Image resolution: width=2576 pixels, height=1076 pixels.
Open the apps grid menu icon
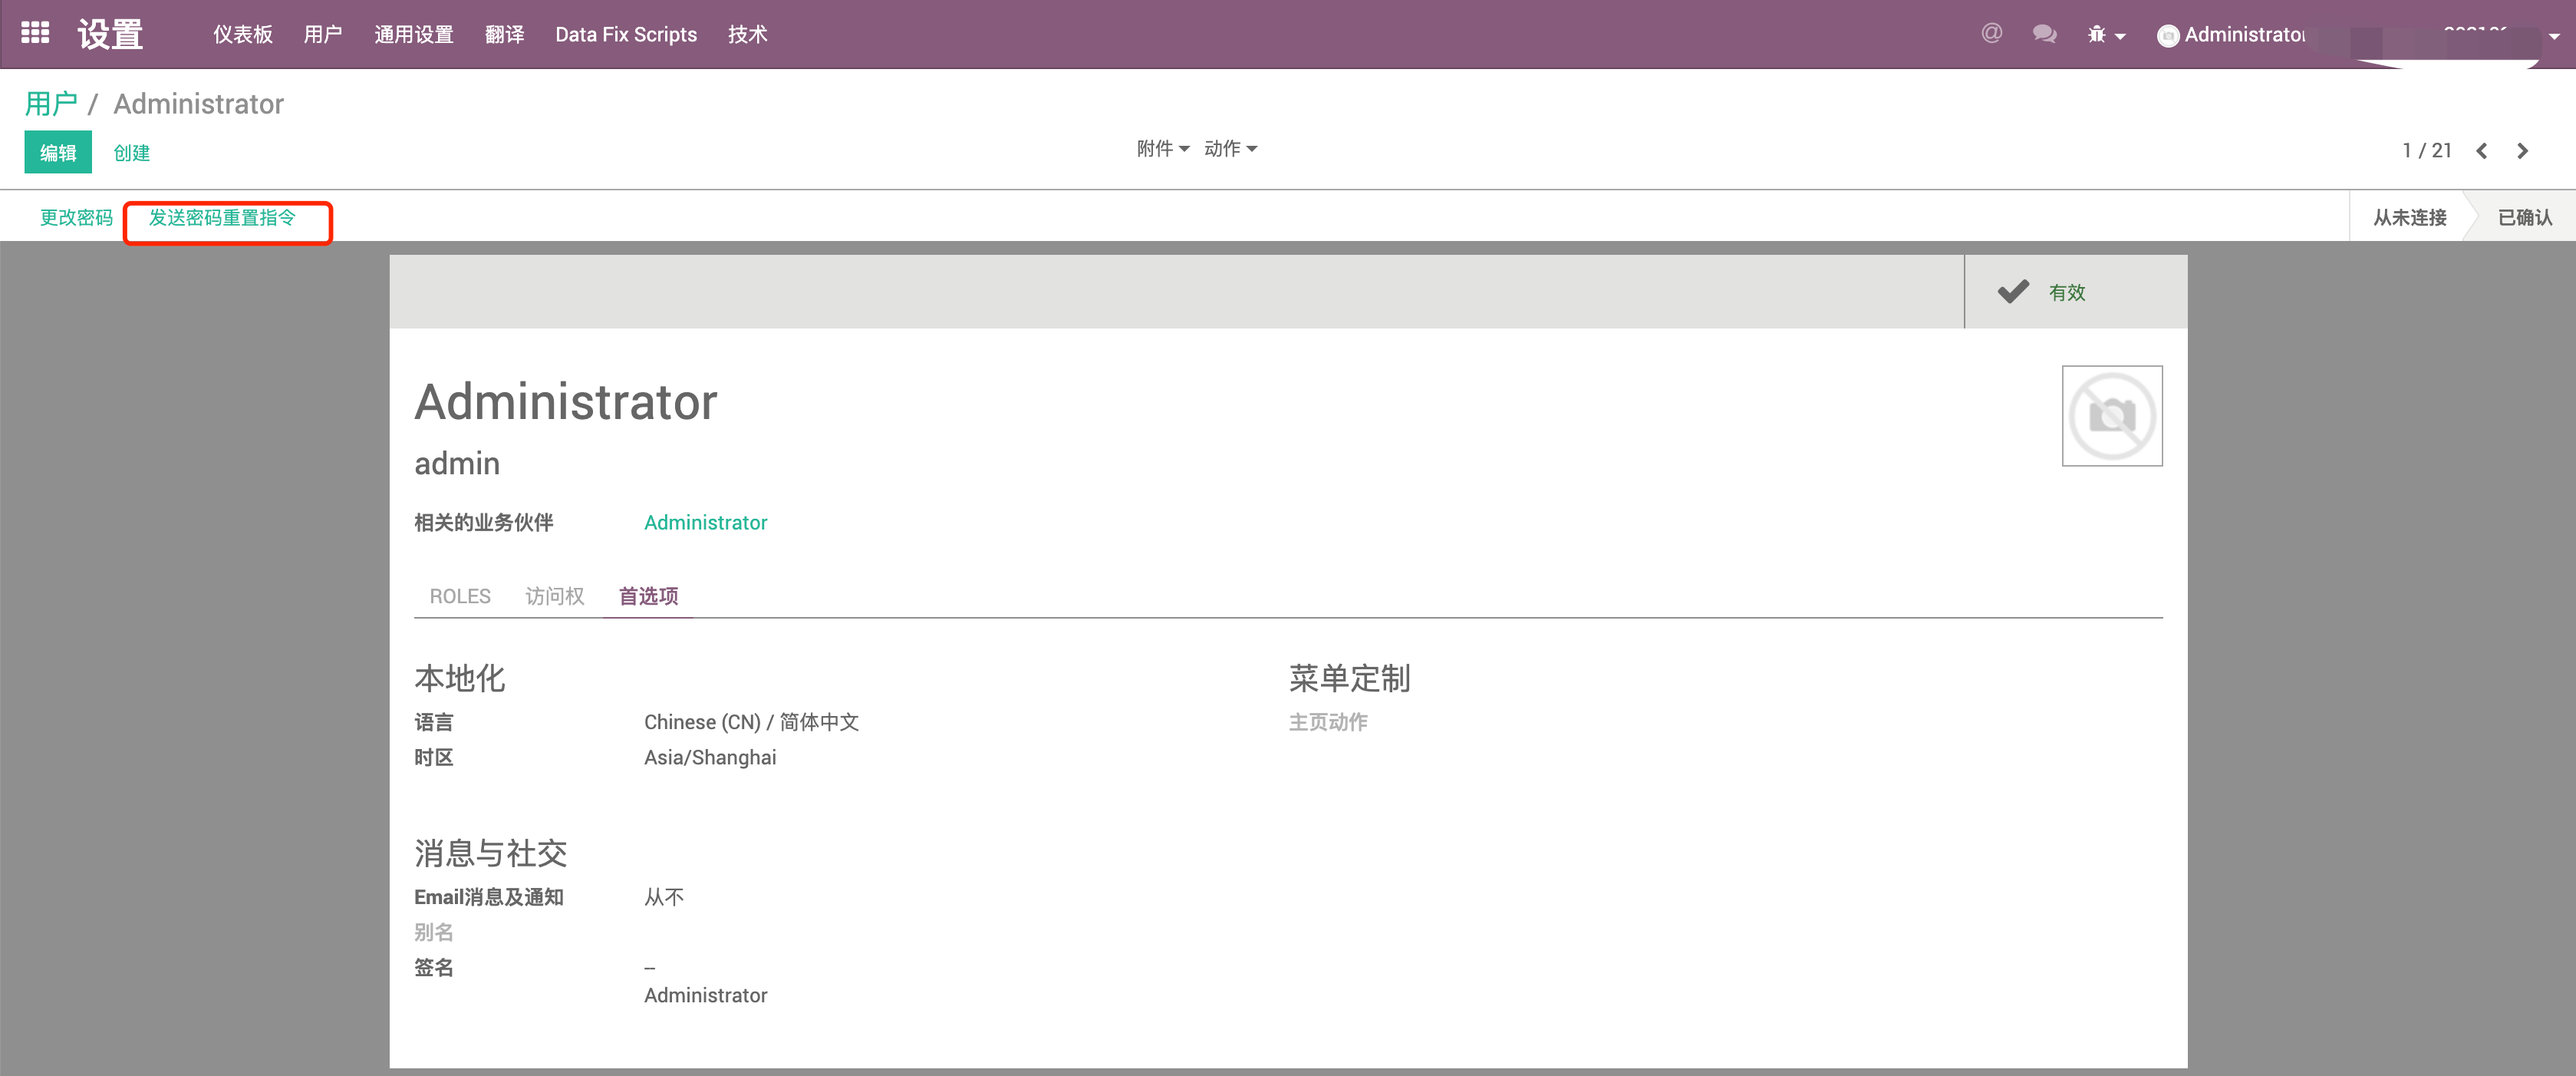click(x=35, y=34)
